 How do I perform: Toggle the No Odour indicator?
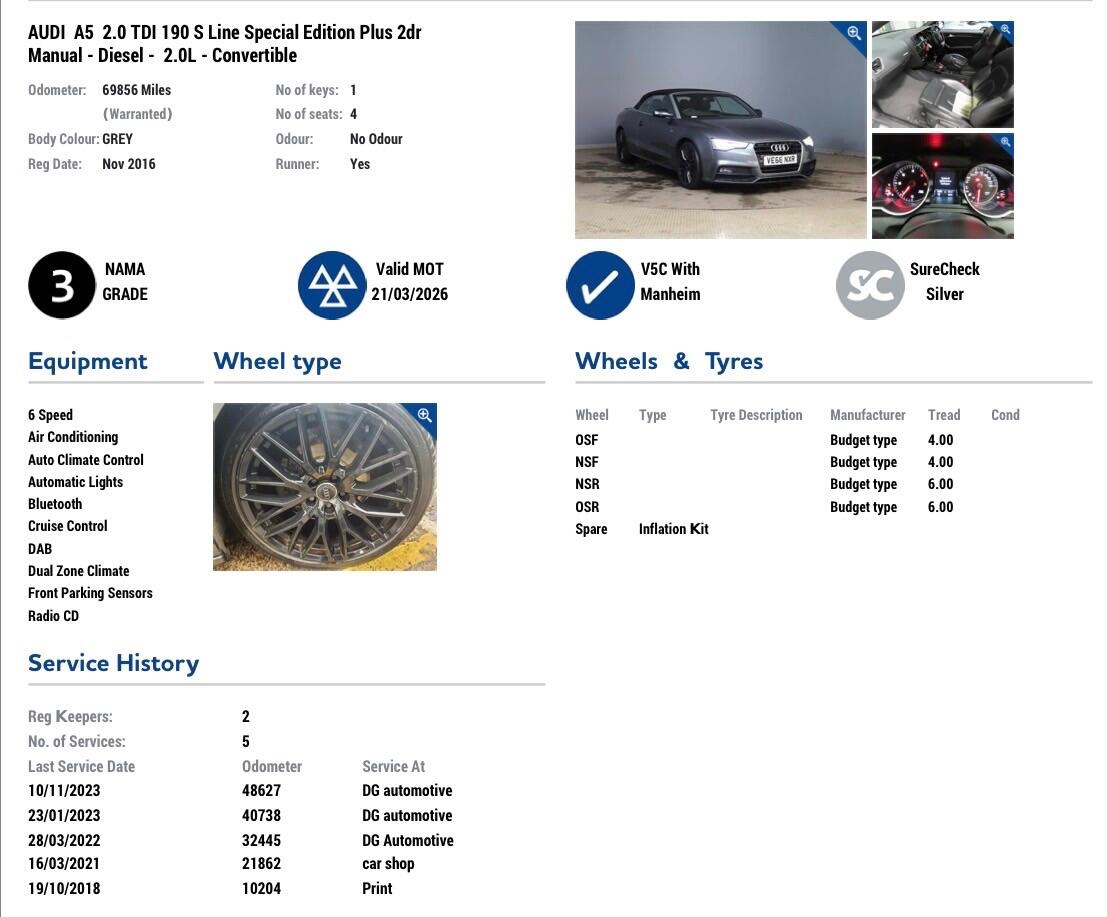tap(377, 139)
